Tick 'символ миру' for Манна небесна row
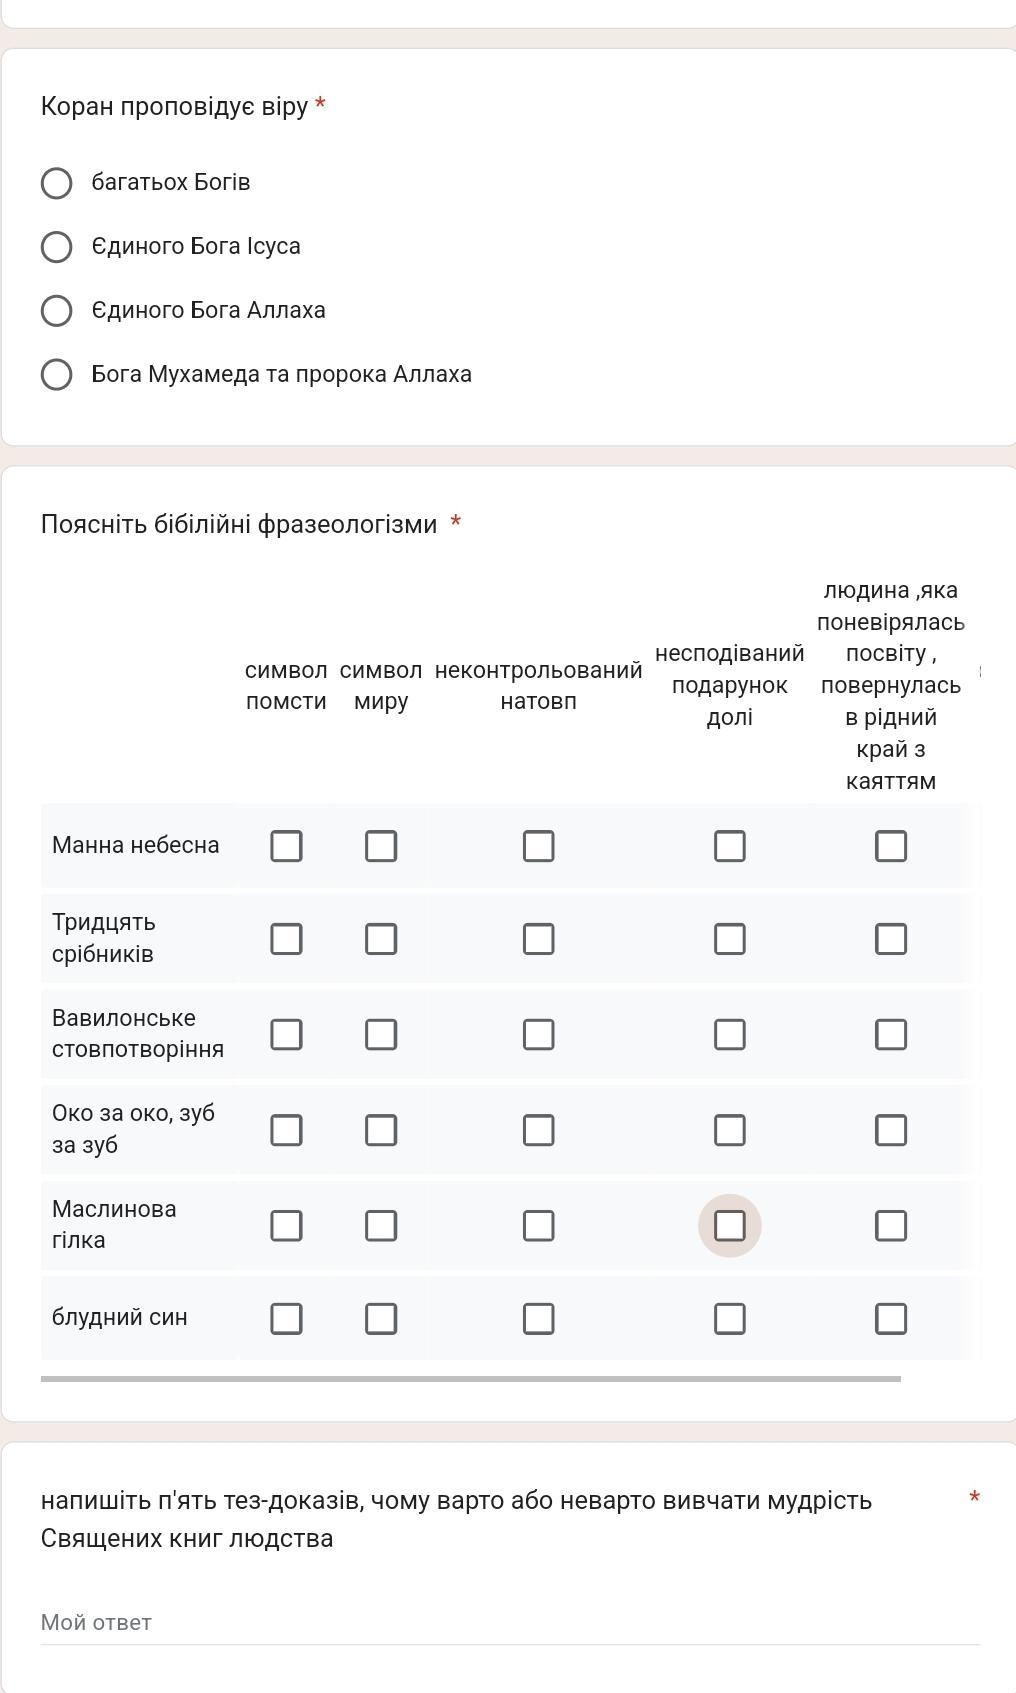The width and height of the screenshot is (1016, 1693). click(381, 846)
